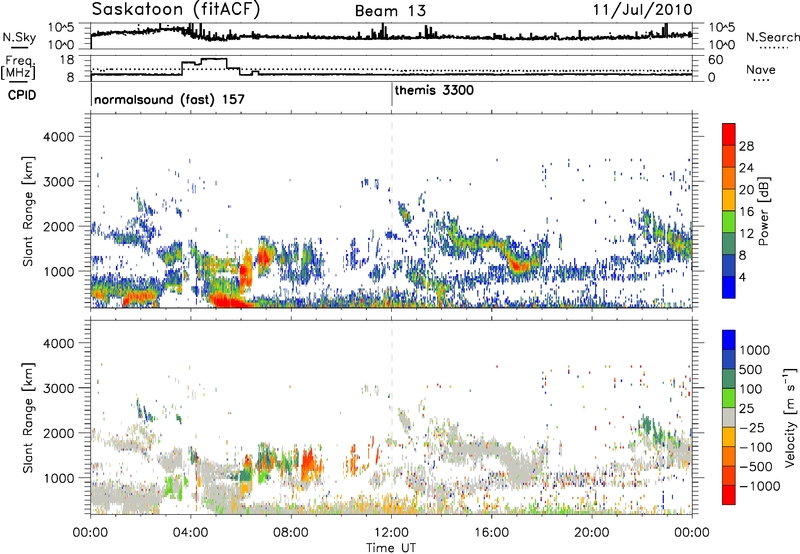Click the Nave legend label
This screenshot has width=800, height=554.
[761, 69]
